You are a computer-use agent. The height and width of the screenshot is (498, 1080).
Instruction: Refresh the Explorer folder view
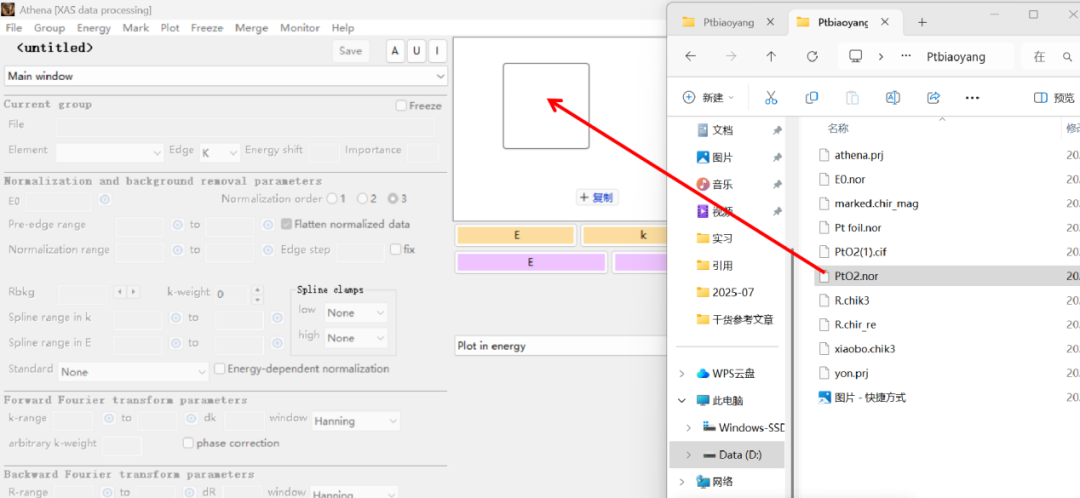point(812,56)
